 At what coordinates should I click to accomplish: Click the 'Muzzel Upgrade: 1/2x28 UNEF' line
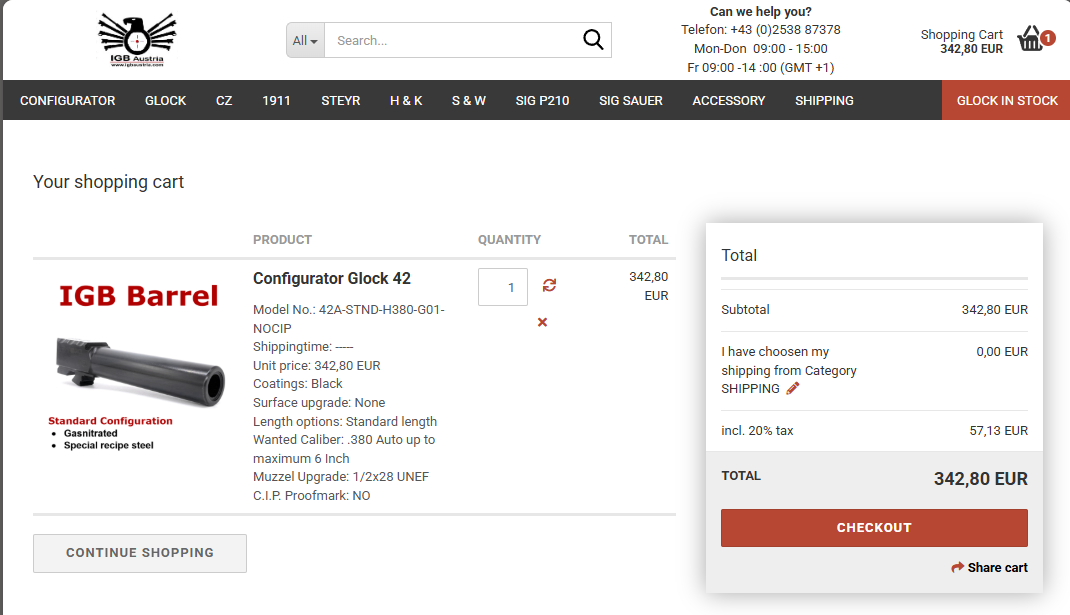341,476
